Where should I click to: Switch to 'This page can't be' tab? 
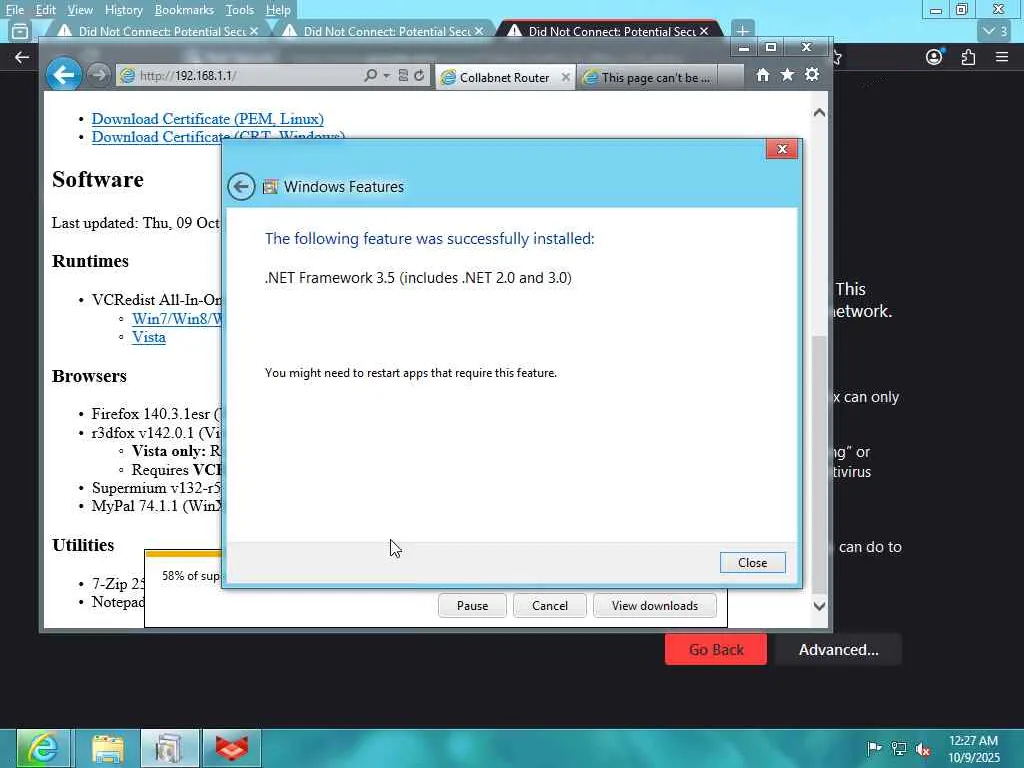[x=648, y=78]
